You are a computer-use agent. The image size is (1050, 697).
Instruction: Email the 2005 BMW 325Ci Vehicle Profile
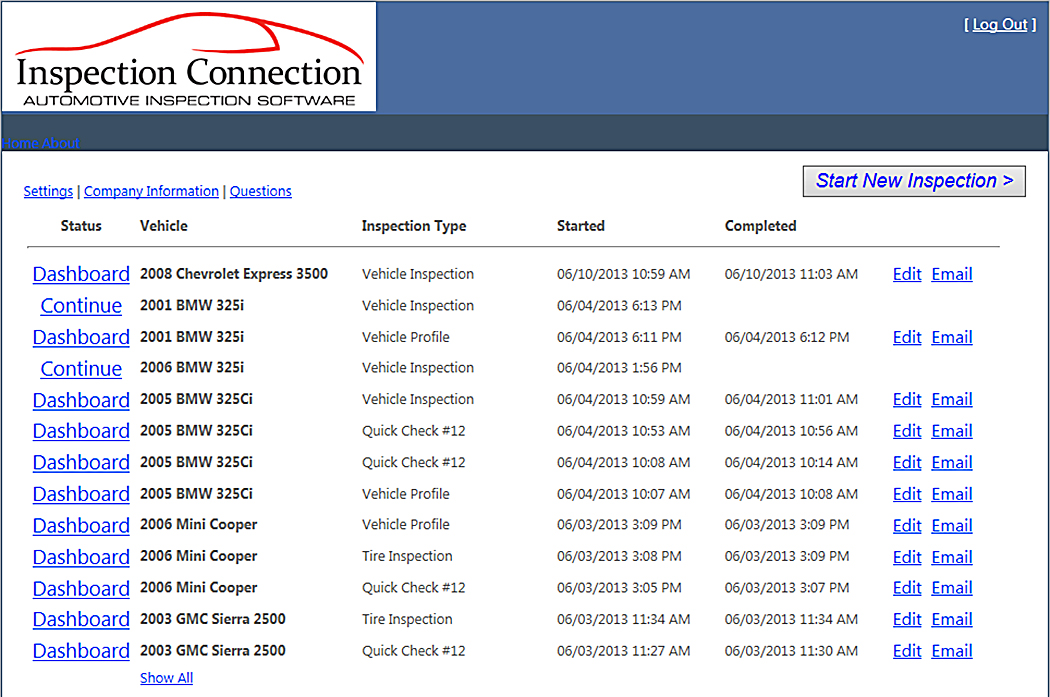pyautogui.click(x=952, y=494)
